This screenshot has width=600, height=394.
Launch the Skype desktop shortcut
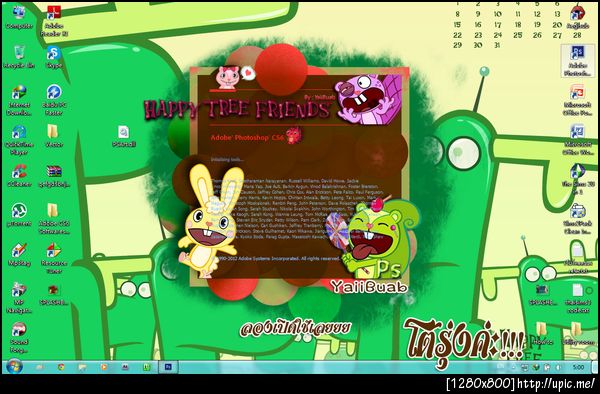click(54, 57)
